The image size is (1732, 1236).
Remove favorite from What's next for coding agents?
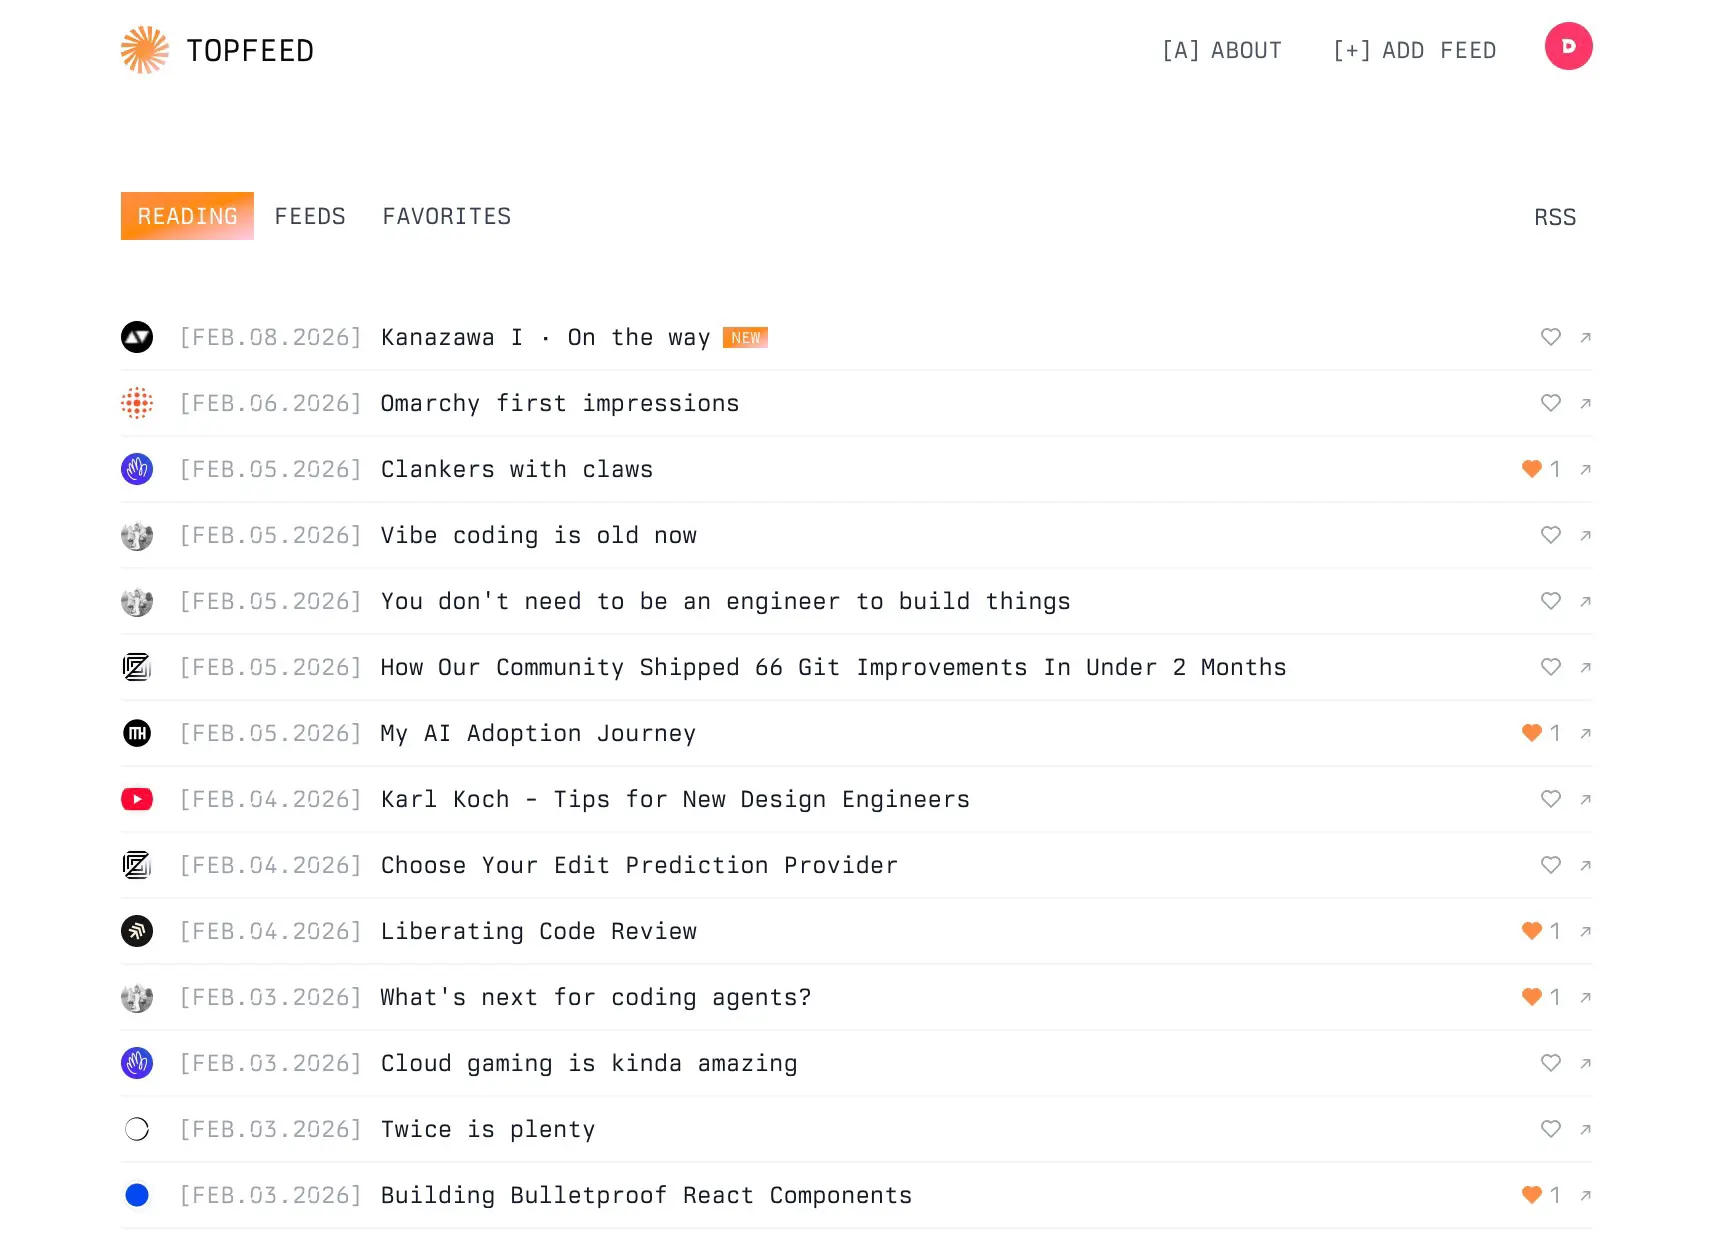(x=1531, y=997)
